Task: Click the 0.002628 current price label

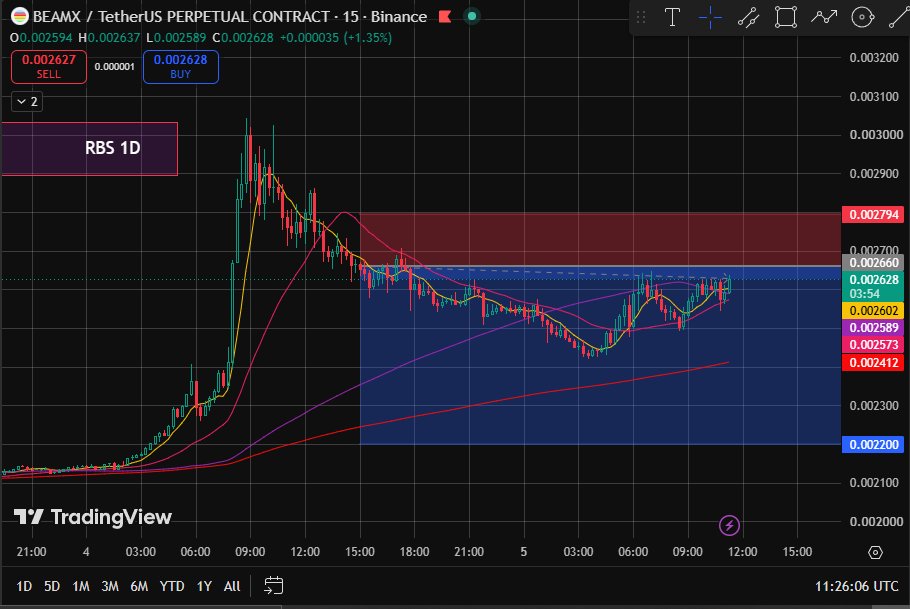Action: [873, 279]
